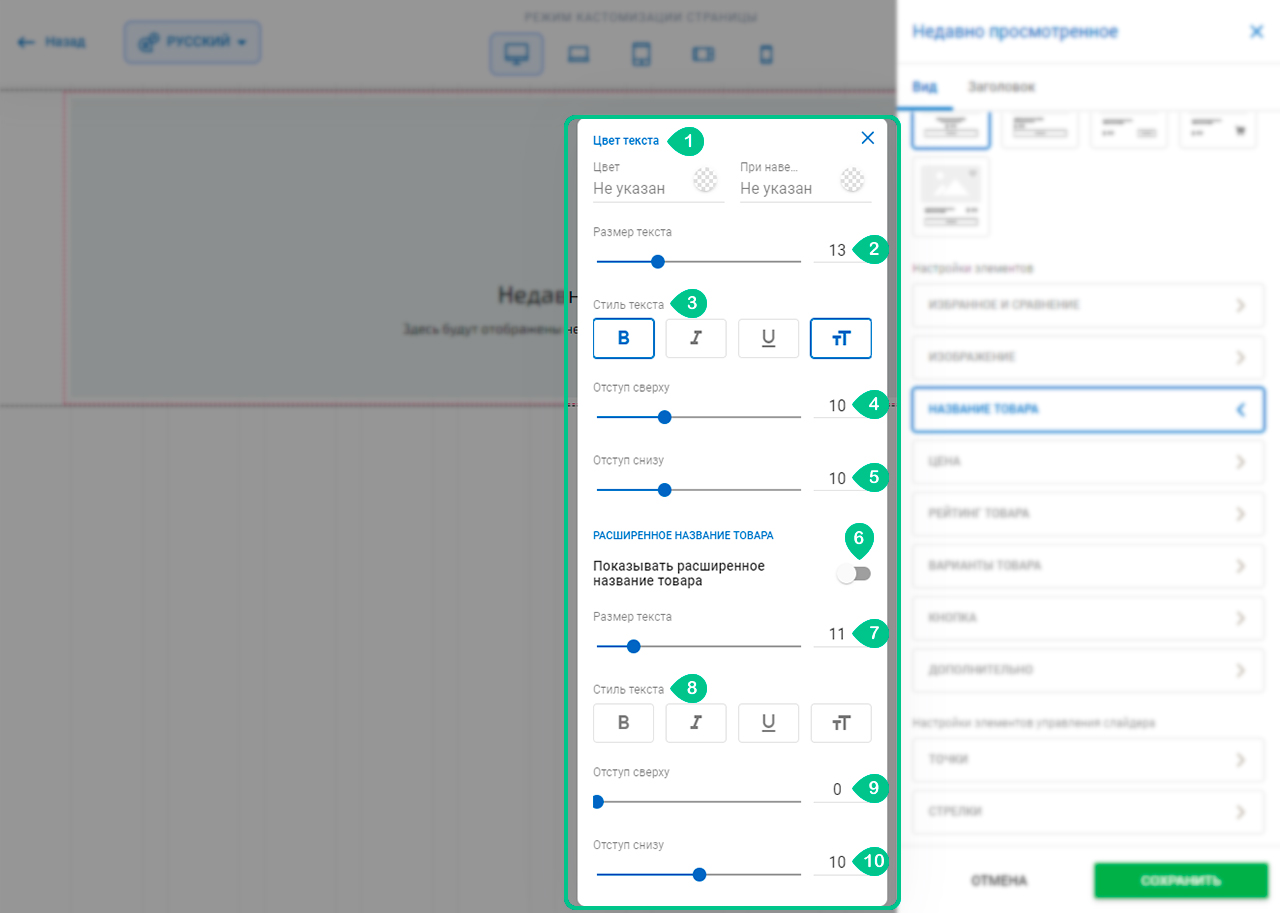Click the first Отступ сверху slider set to 10
The image size is (1280, 913).
click(698, 417)
